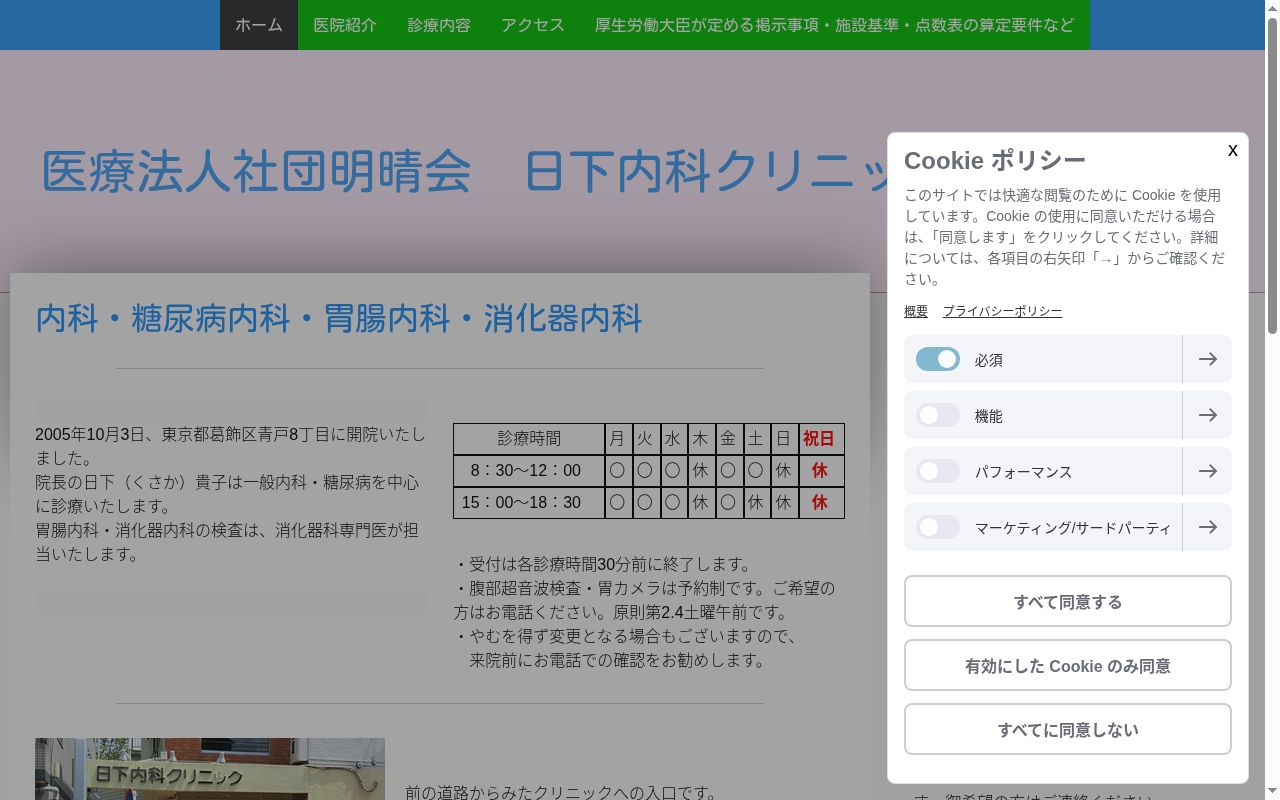Screen dimensions: 1280x800
Task: Expand details arrow for マーケティング/サードパーティ cookies
Action: (x=1207, y=527)
